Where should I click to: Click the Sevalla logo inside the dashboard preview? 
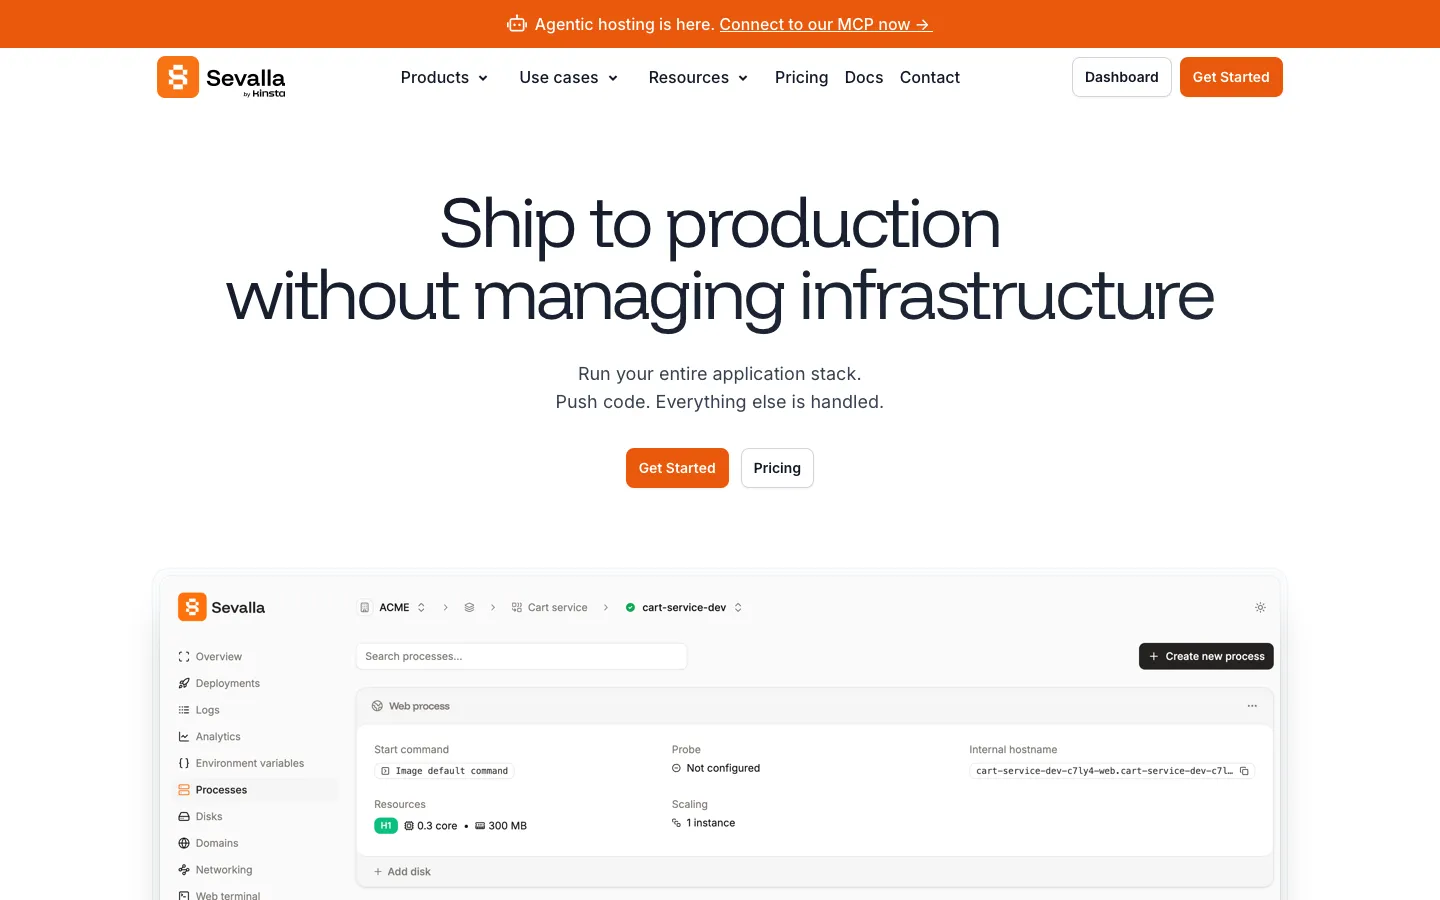(222, 607)
